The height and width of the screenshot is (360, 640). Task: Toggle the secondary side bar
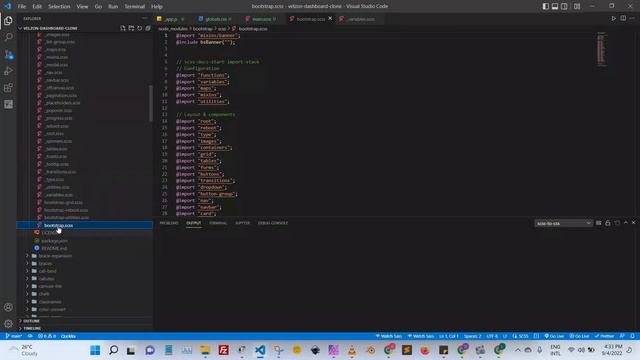pyautogui.click(x=564, y=6)
